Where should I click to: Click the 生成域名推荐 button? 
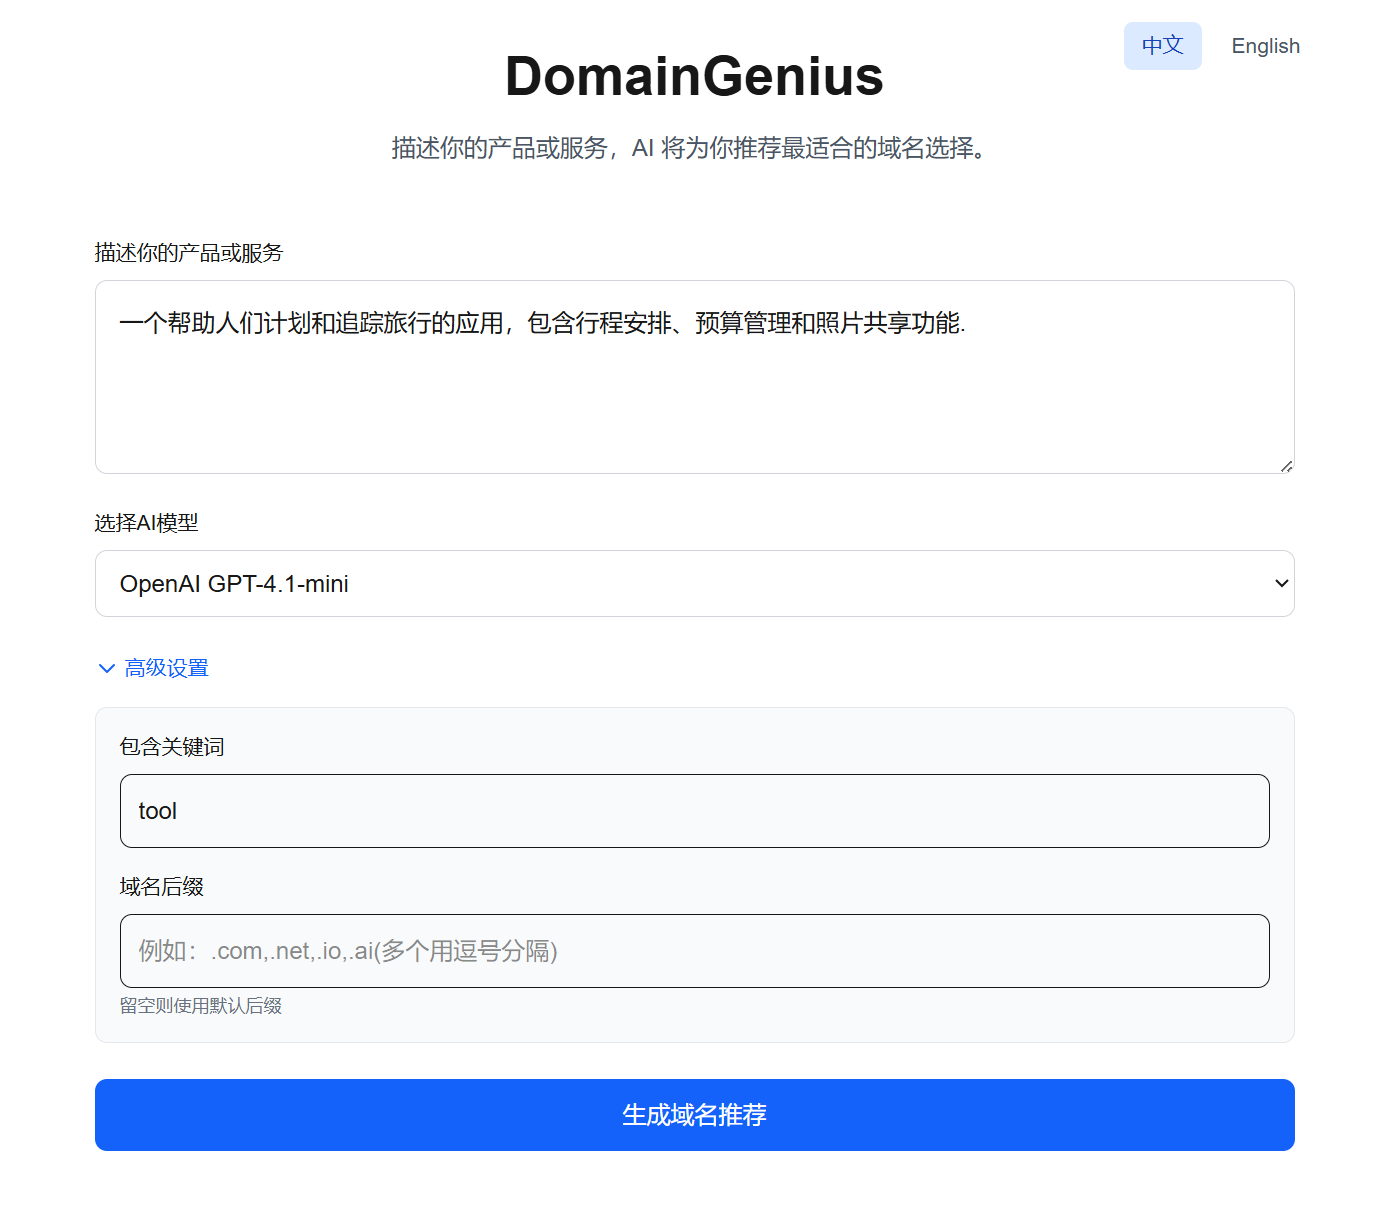pyautogui.click(x=695, y=1115)
